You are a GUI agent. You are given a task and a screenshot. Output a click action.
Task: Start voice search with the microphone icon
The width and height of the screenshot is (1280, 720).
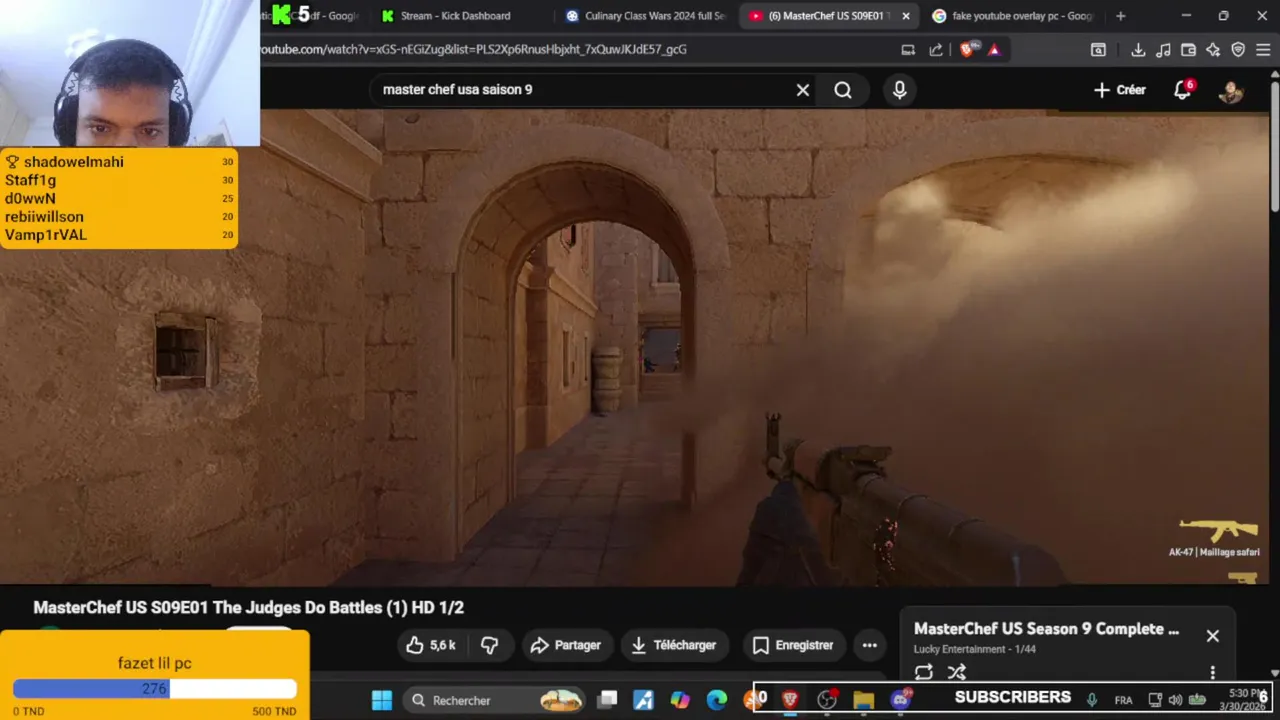[x=899, y=90]
